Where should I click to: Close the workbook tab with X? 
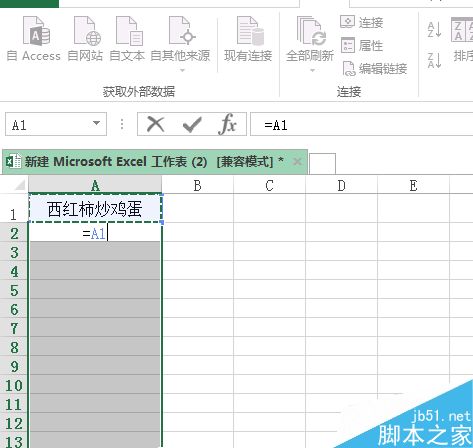tap(297, 162)
